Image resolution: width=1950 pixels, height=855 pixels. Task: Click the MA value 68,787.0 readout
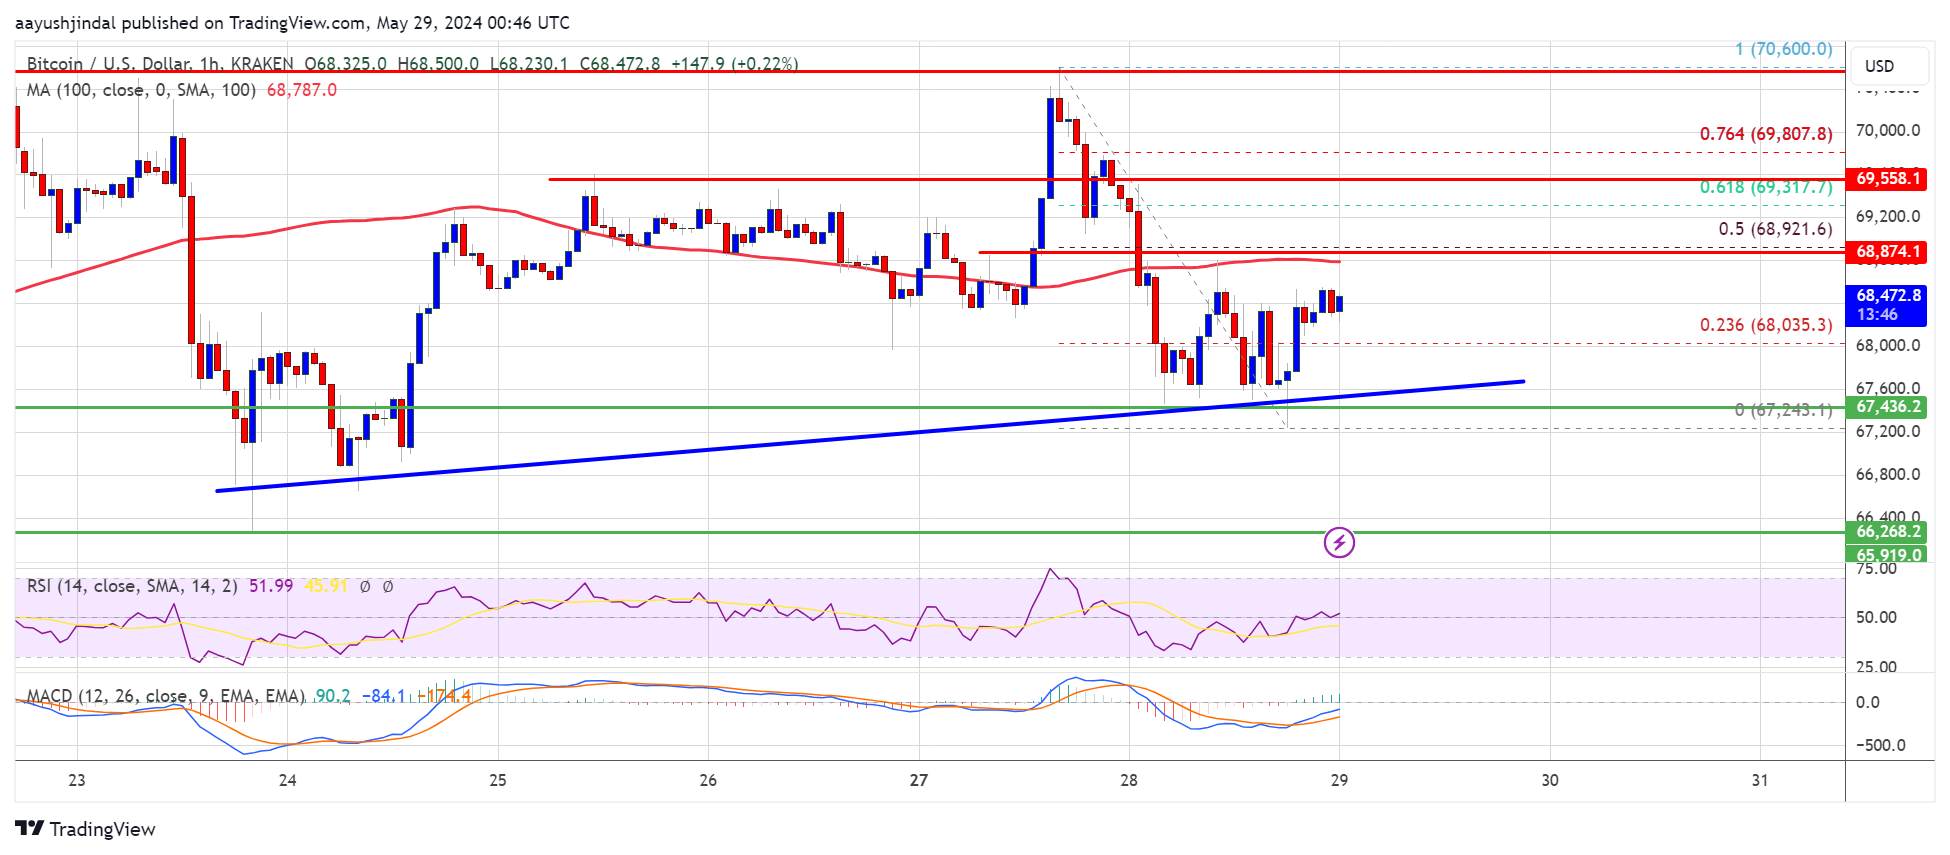[301, 90]
